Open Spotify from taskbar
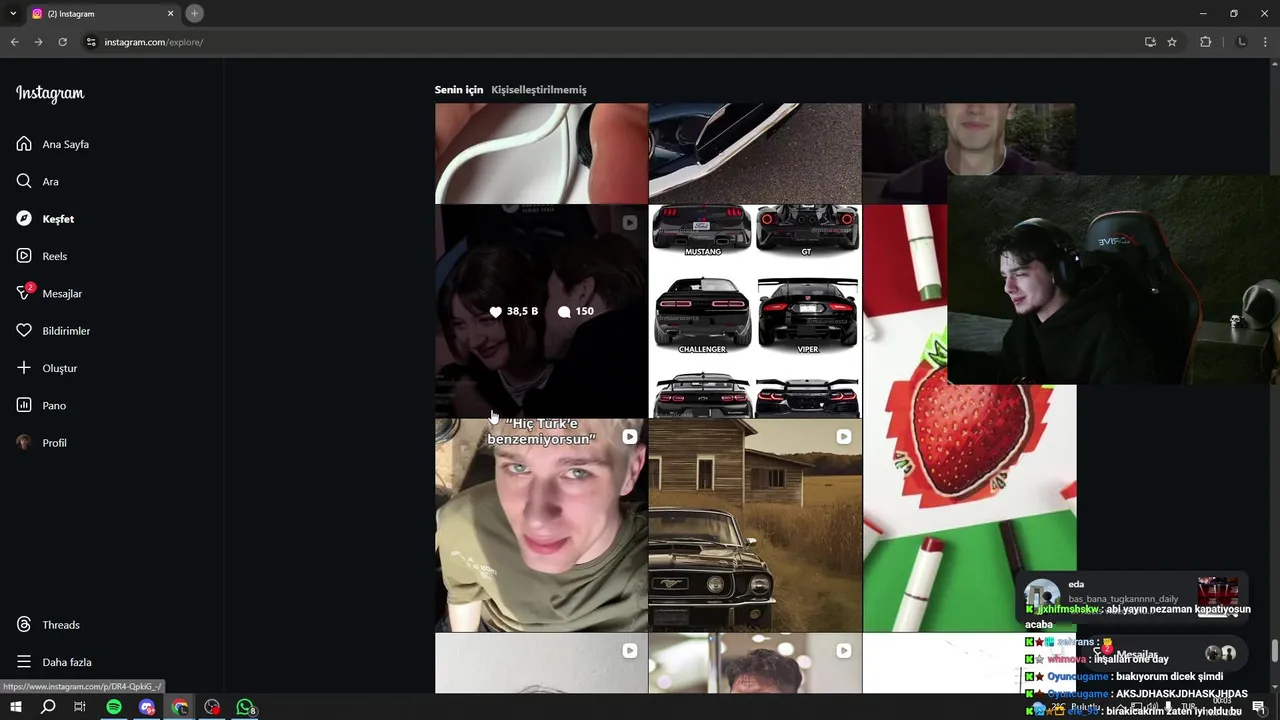1280x720 pixels. click(x=114, y=707)
